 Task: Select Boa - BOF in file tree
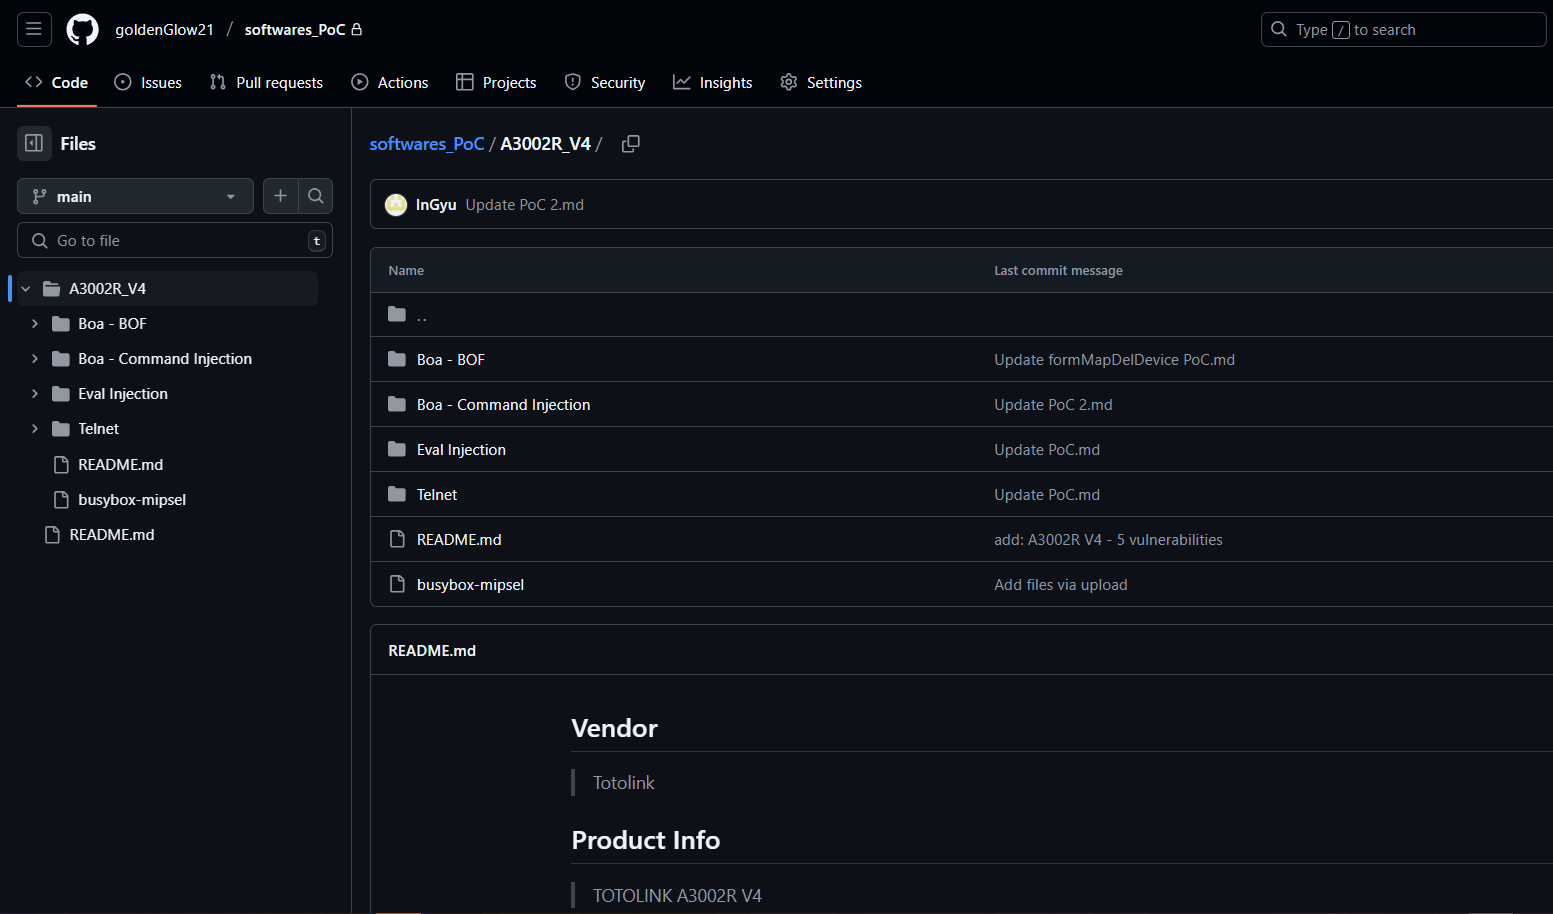(112, 324)
